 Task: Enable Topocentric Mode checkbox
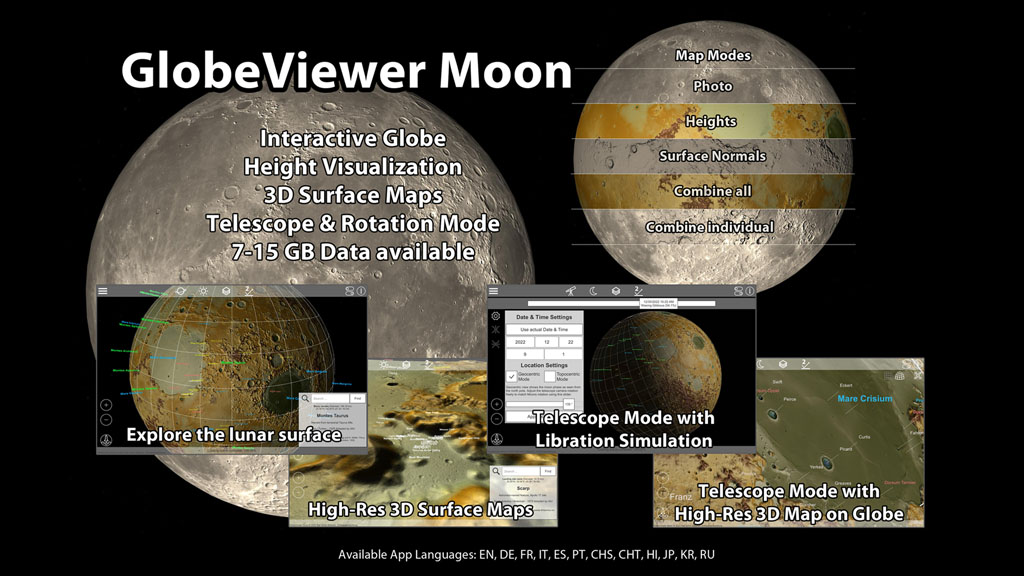point(550,376)
